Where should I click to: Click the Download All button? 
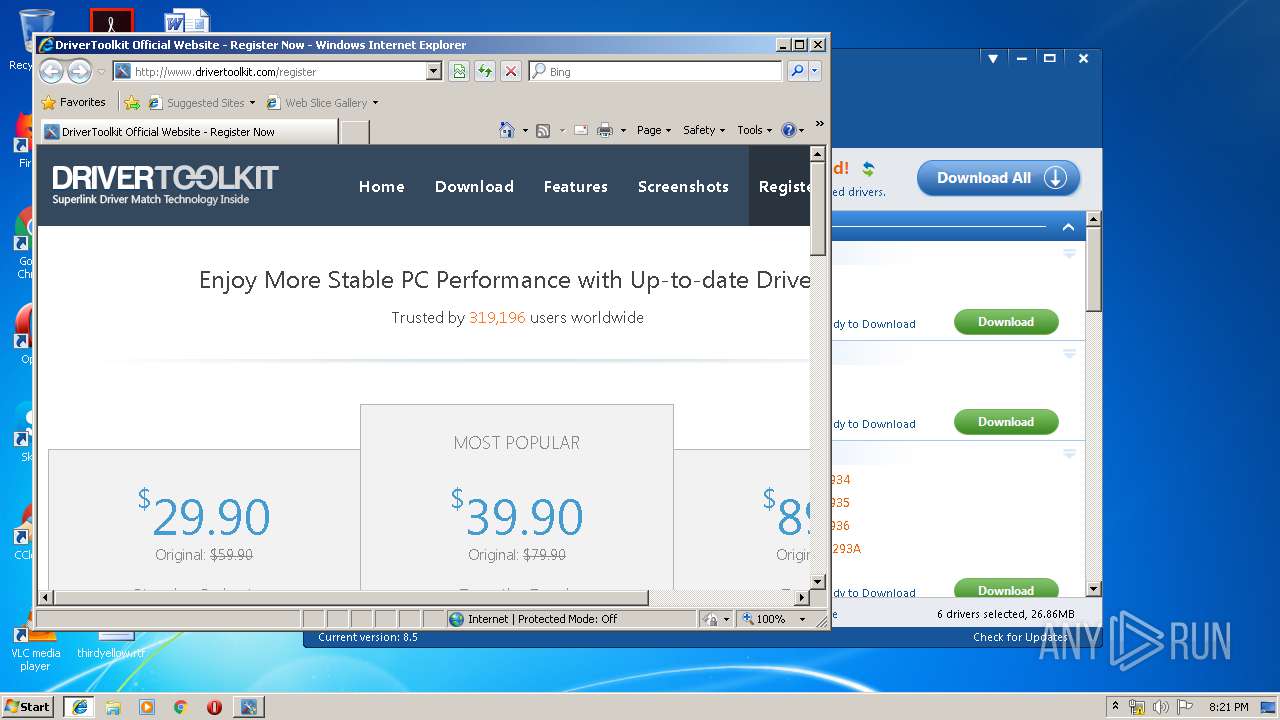(998, 178)
